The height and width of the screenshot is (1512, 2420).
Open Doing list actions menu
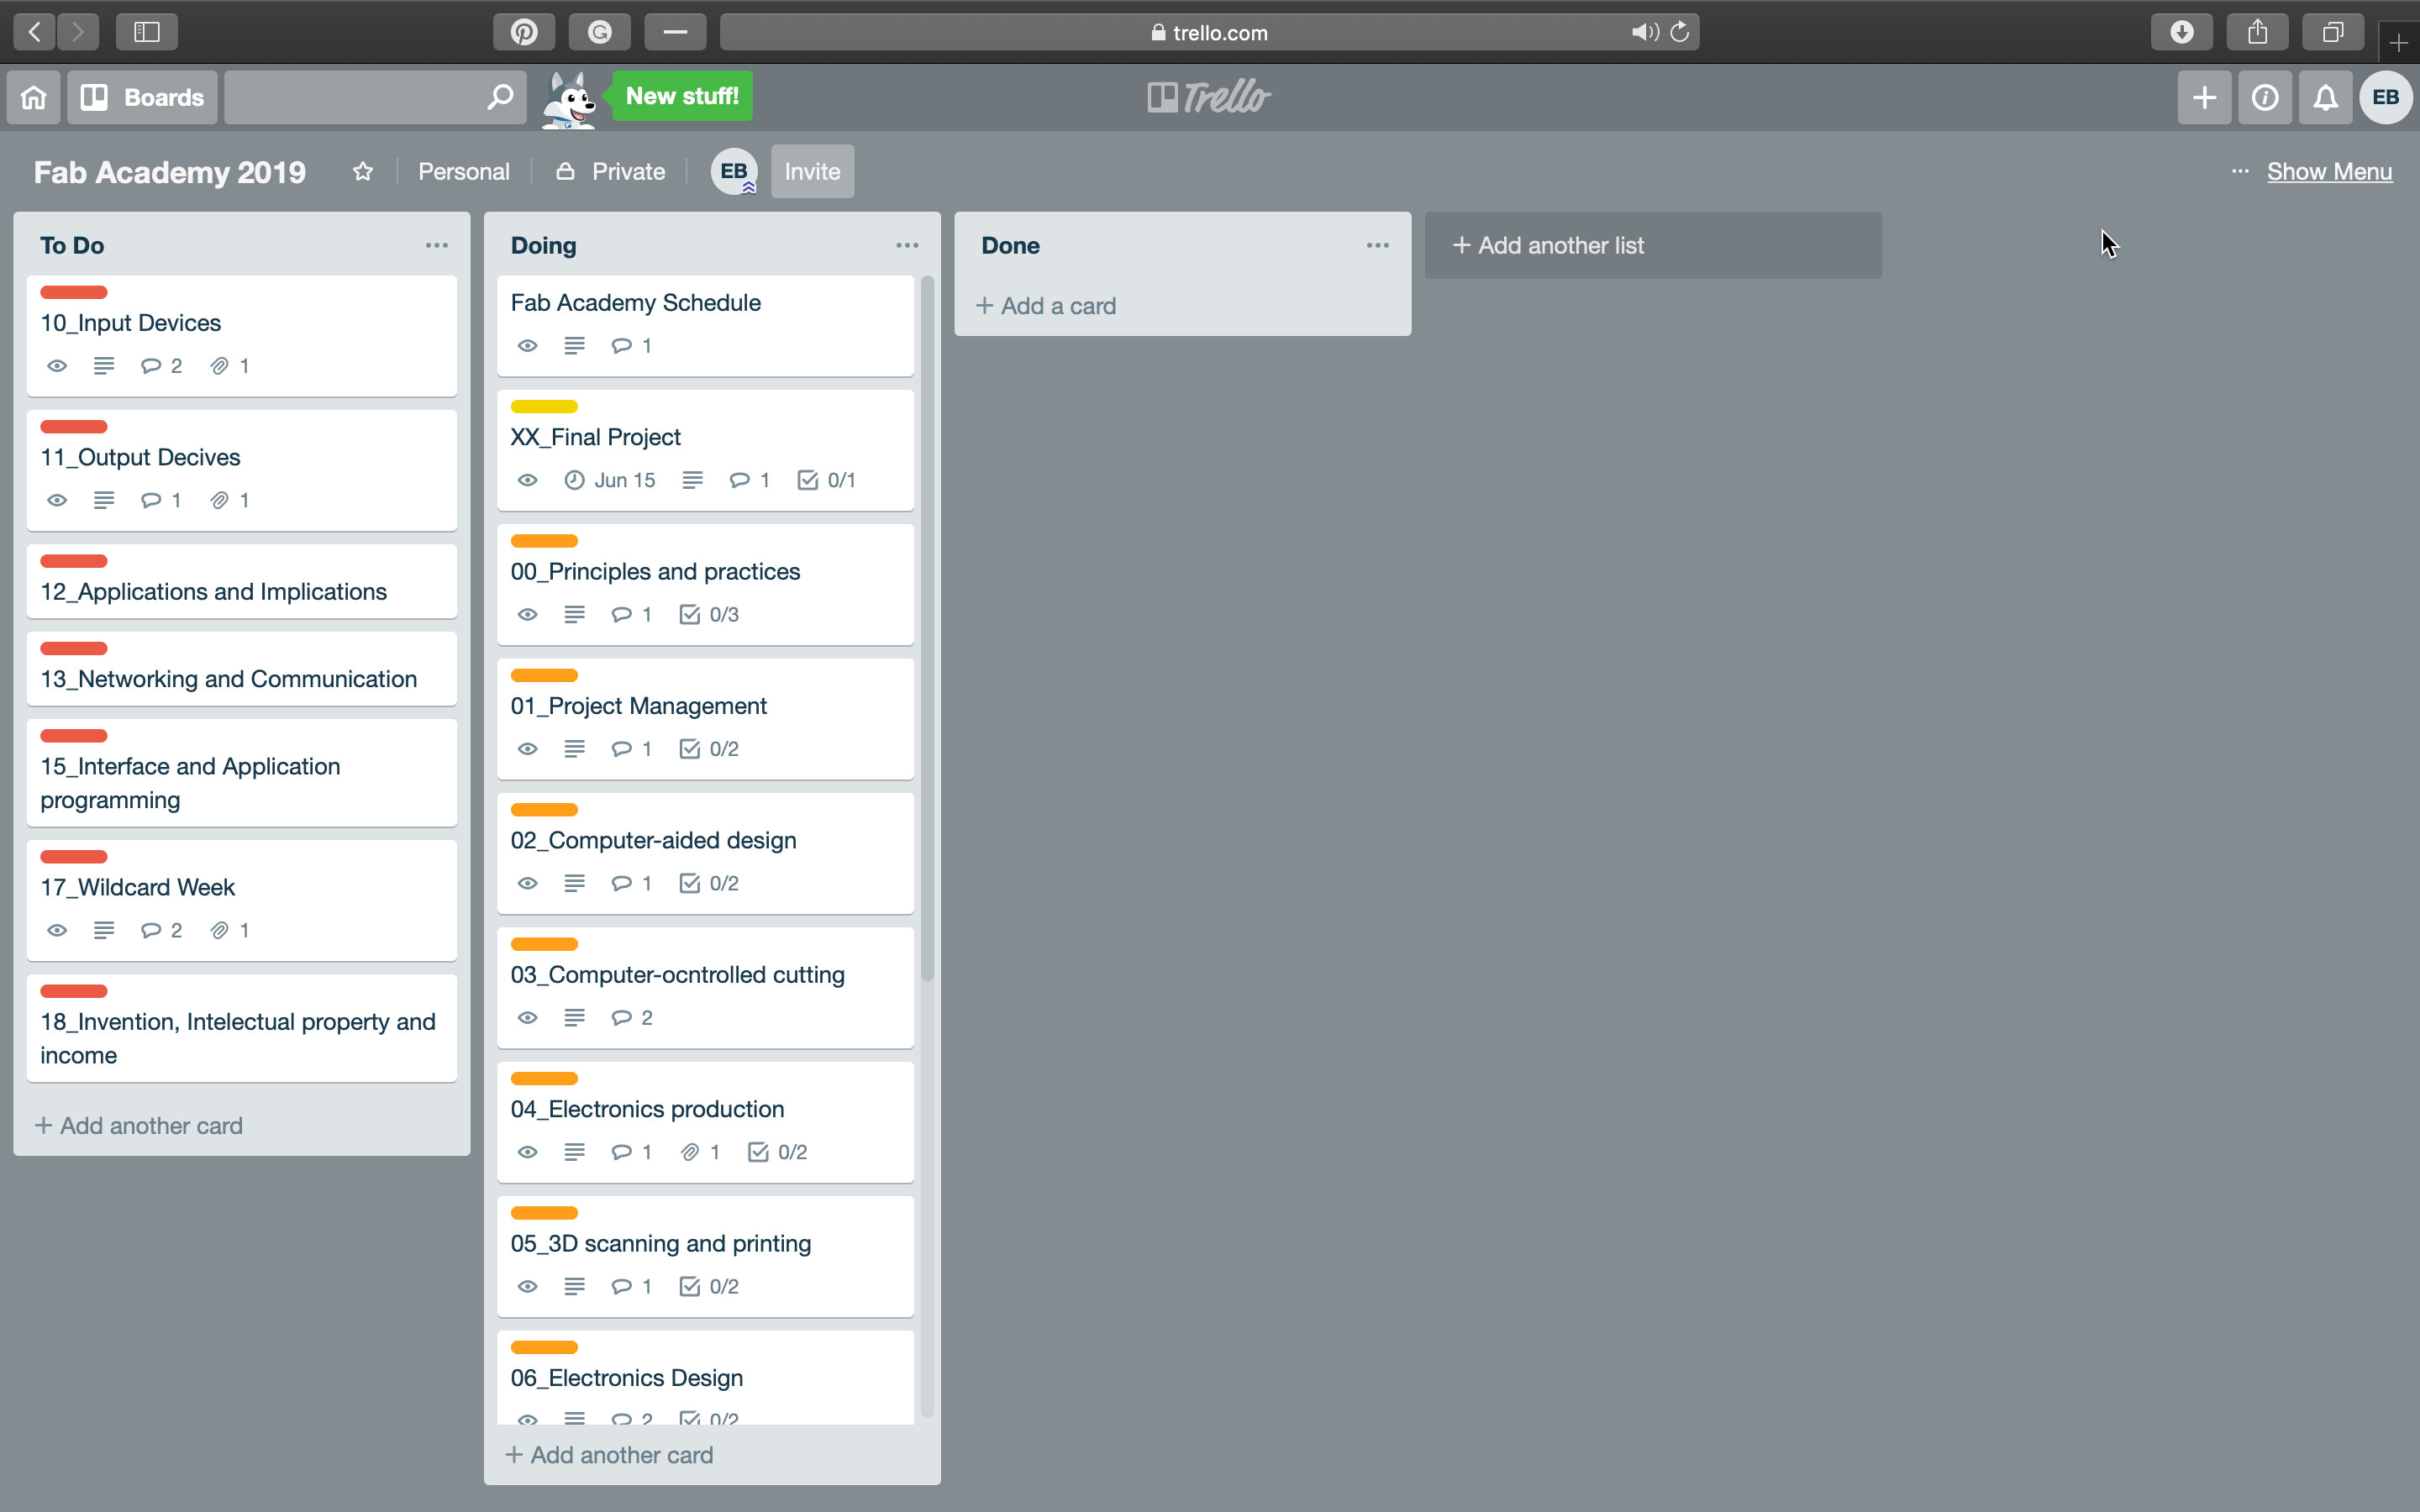click(907, 245)
